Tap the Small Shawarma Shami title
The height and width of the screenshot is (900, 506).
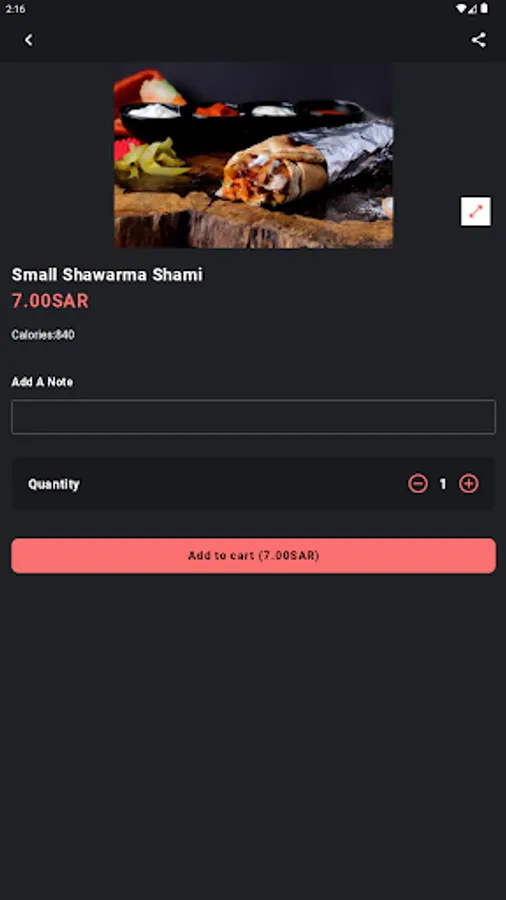click(x=107, y=274)
